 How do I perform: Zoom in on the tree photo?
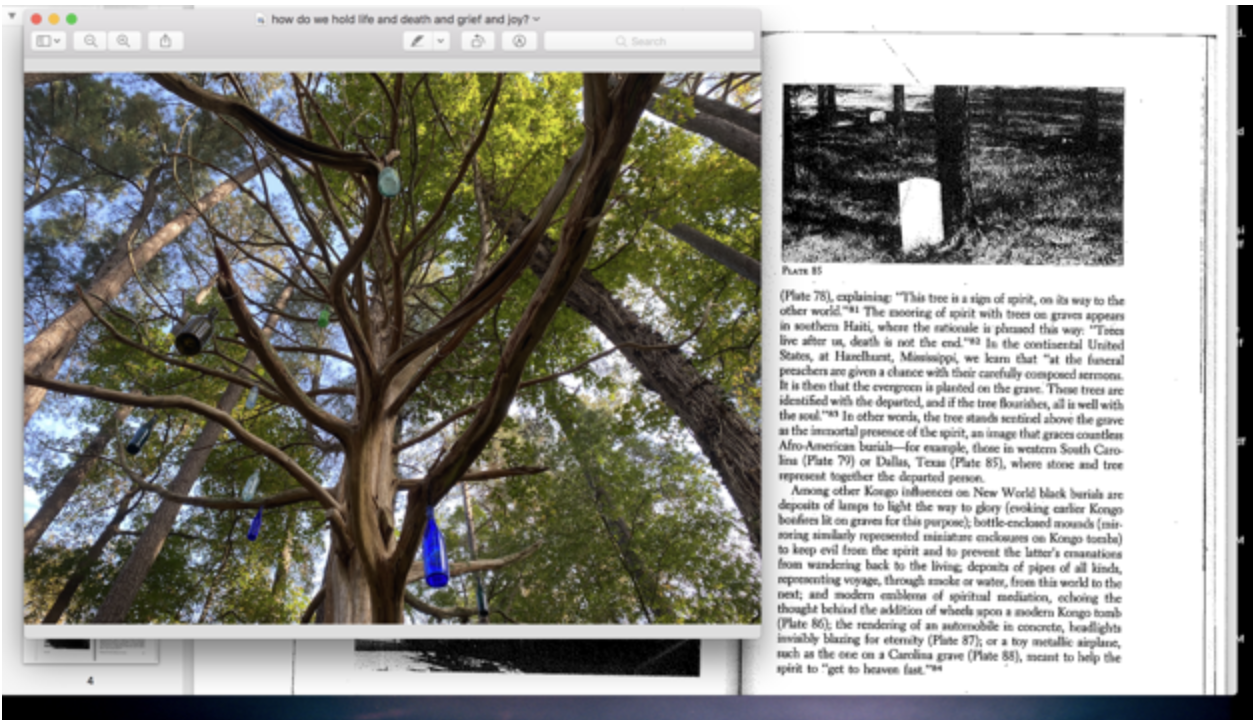click(x=123, y=41)
